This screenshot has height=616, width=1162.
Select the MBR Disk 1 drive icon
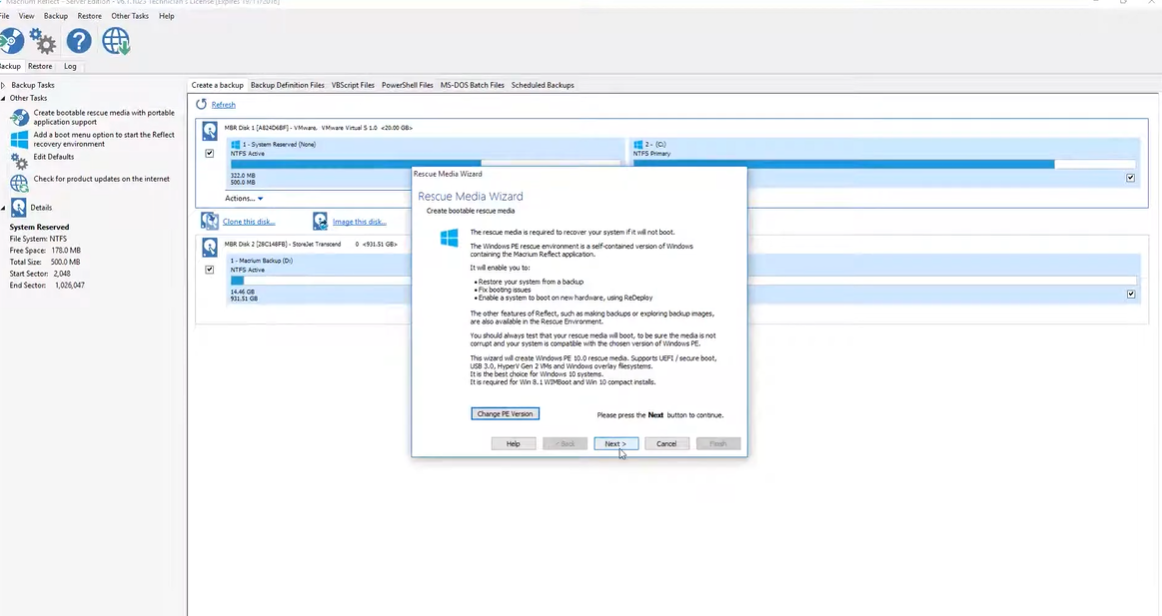coord(209,130)
